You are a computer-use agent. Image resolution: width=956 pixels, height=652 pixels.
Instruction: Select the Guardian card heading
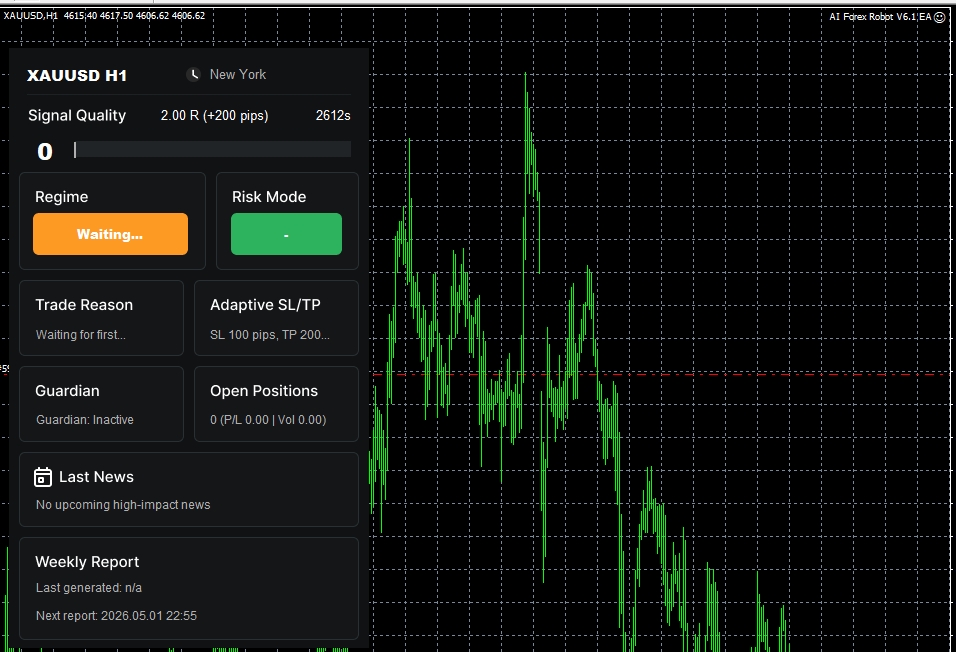67,391
